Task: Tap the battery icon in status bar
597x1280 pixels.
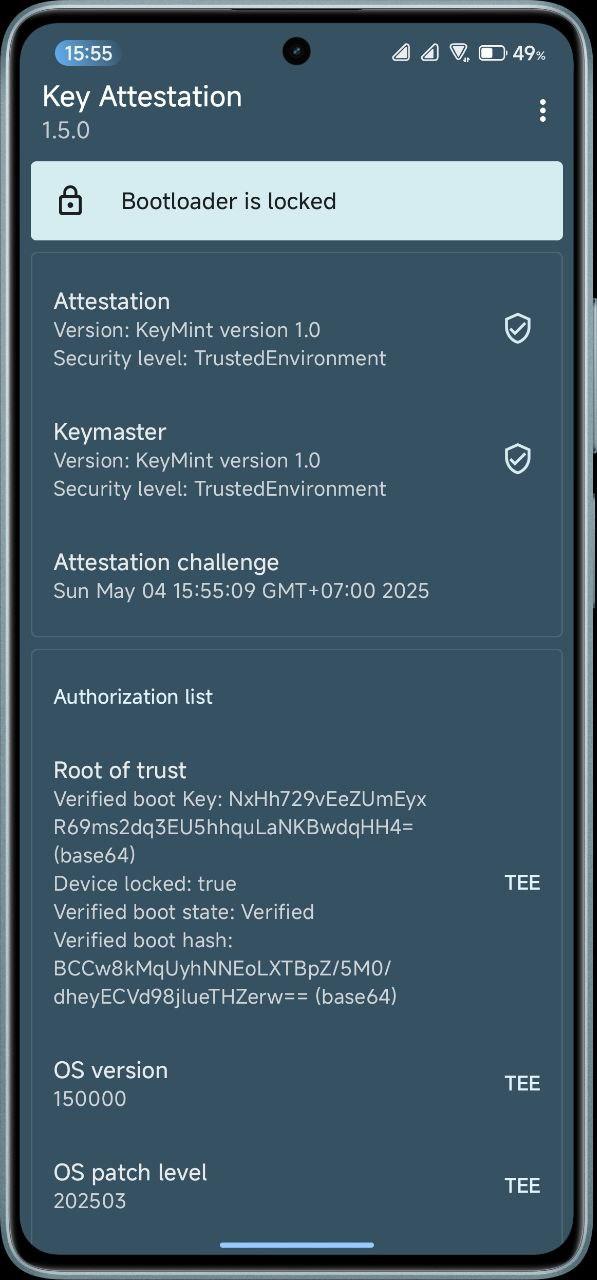Action: coord(492,53)
